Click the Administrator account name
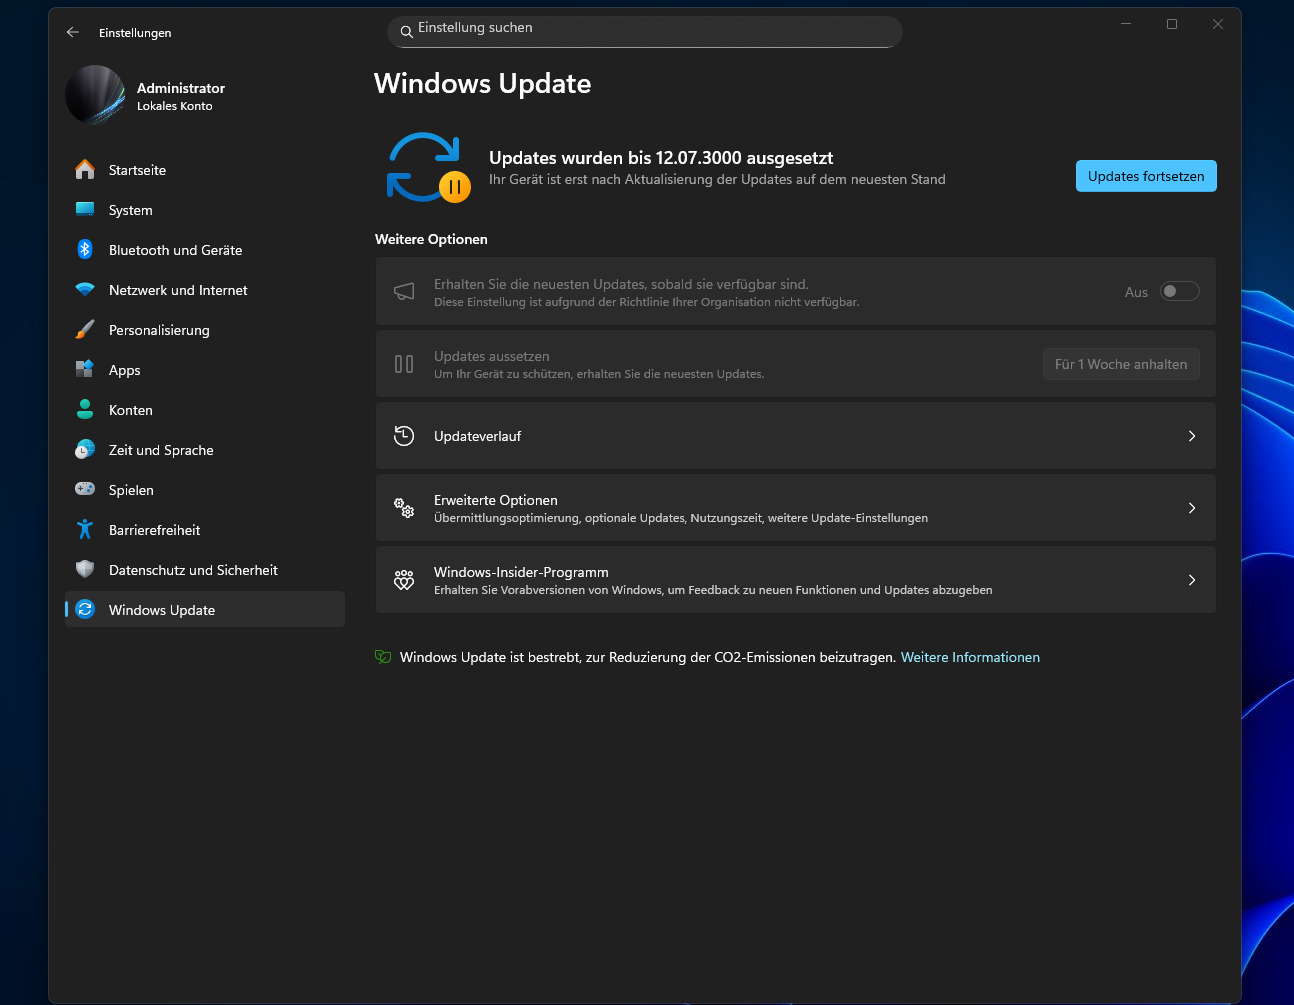This screenshot has height=1005, width=1294. coord(181,88)
